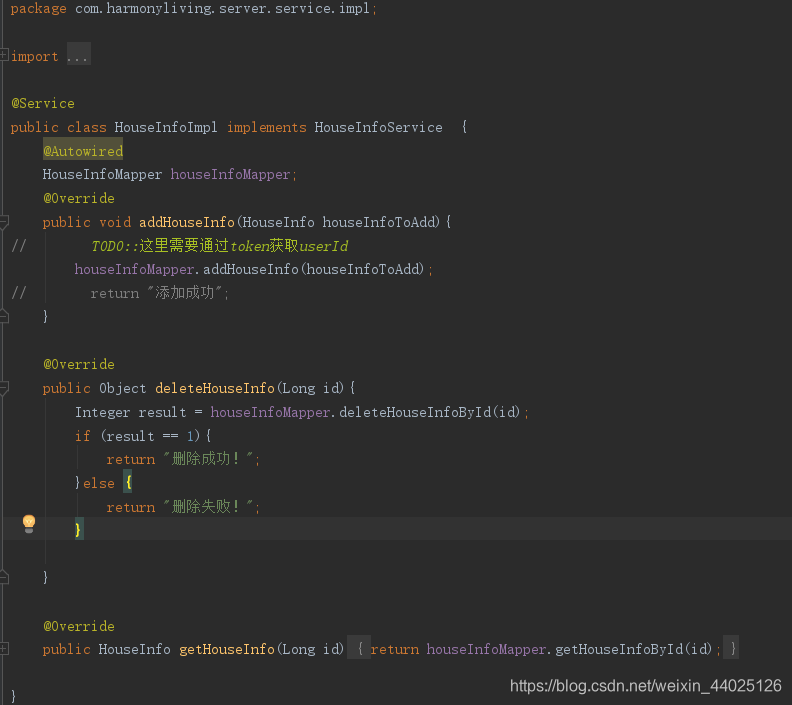This screenshot has width=792, height=705.
Task: Click the package declaration line
Action: pos(194,9)
